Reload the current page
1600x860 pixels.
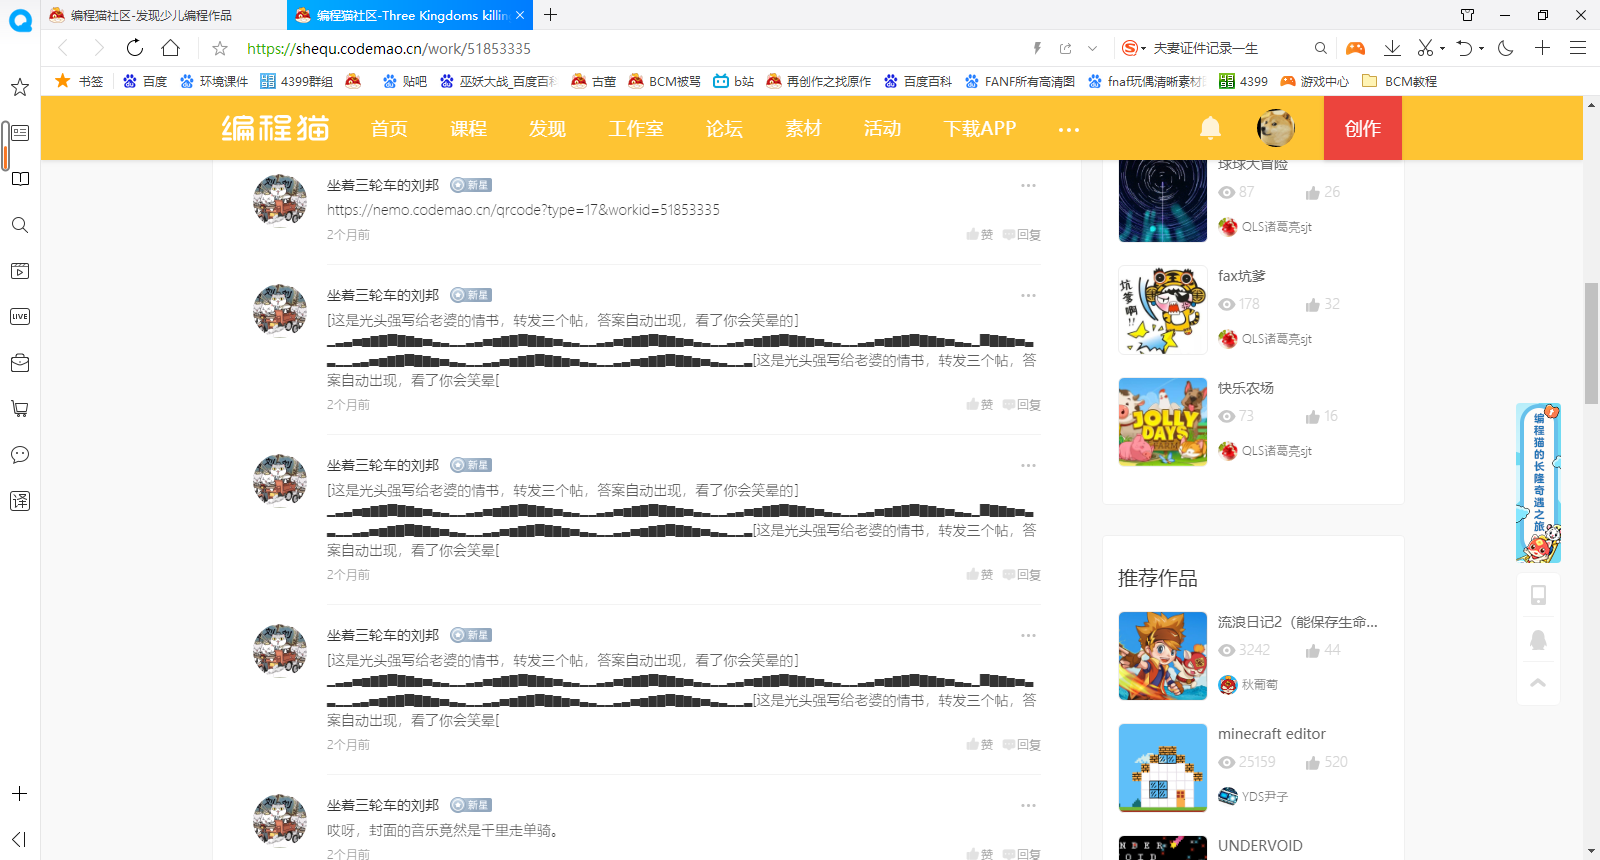point(135,48)
